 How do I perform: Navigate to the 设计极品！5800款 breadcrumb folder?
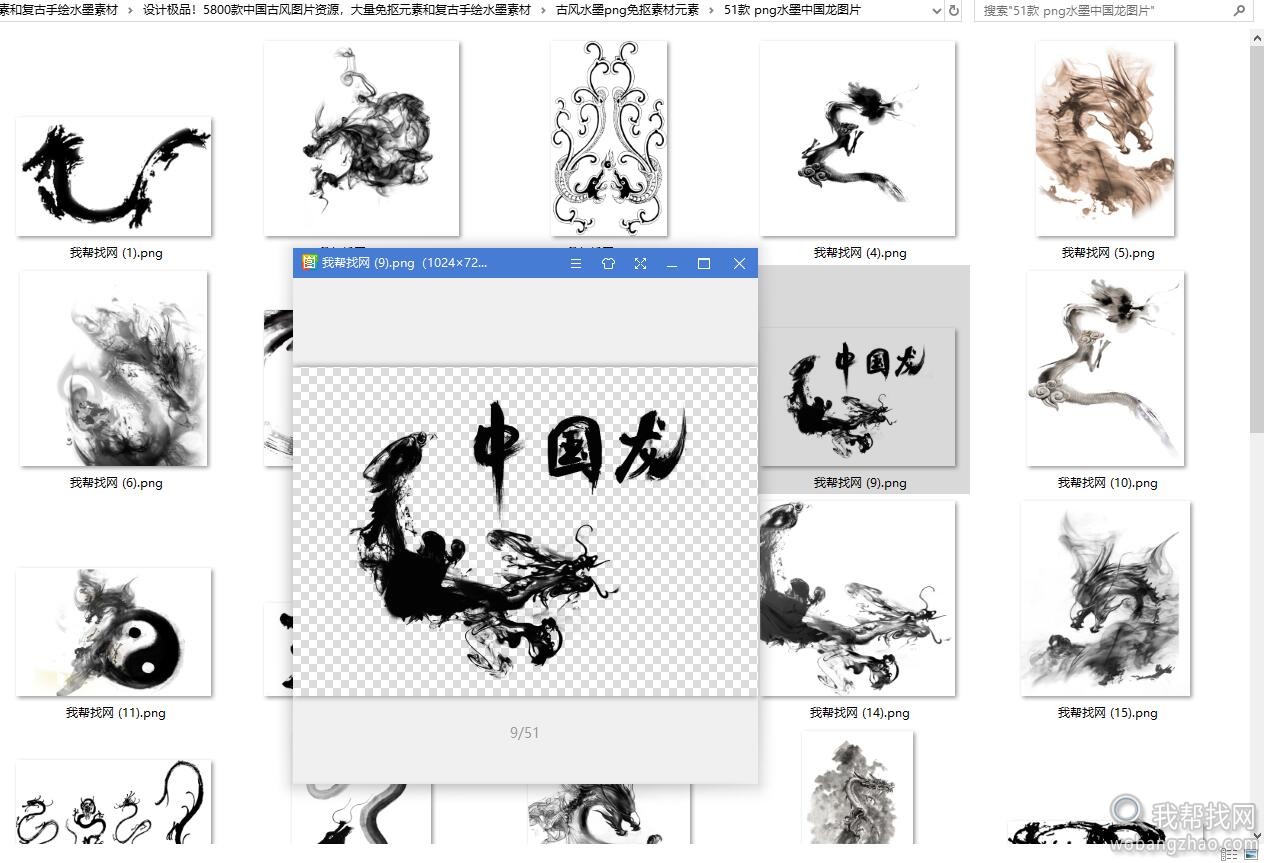(337, 10)
